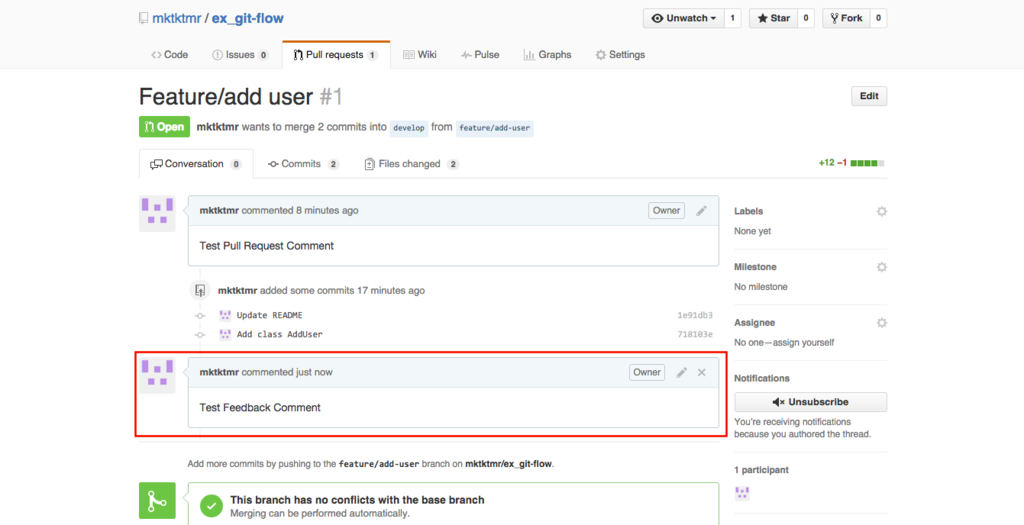
Task: Open the Add class AddUser commit
Action: click(280, 334)
